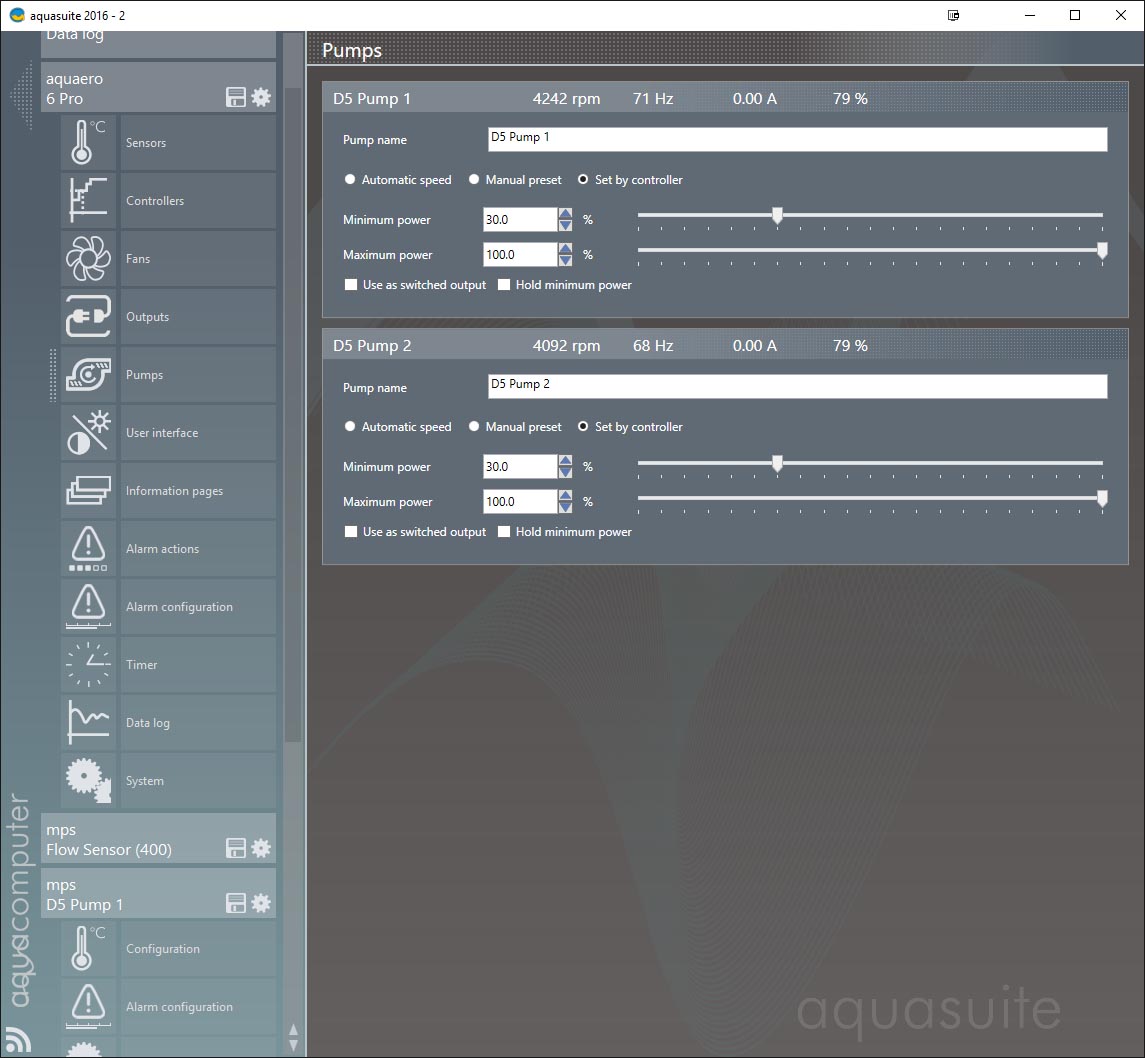The width and height of the screenshot is (1145, 1058).
Task: Click the D5 Pump 2 pump name field
Action: [x=797, y=386]
